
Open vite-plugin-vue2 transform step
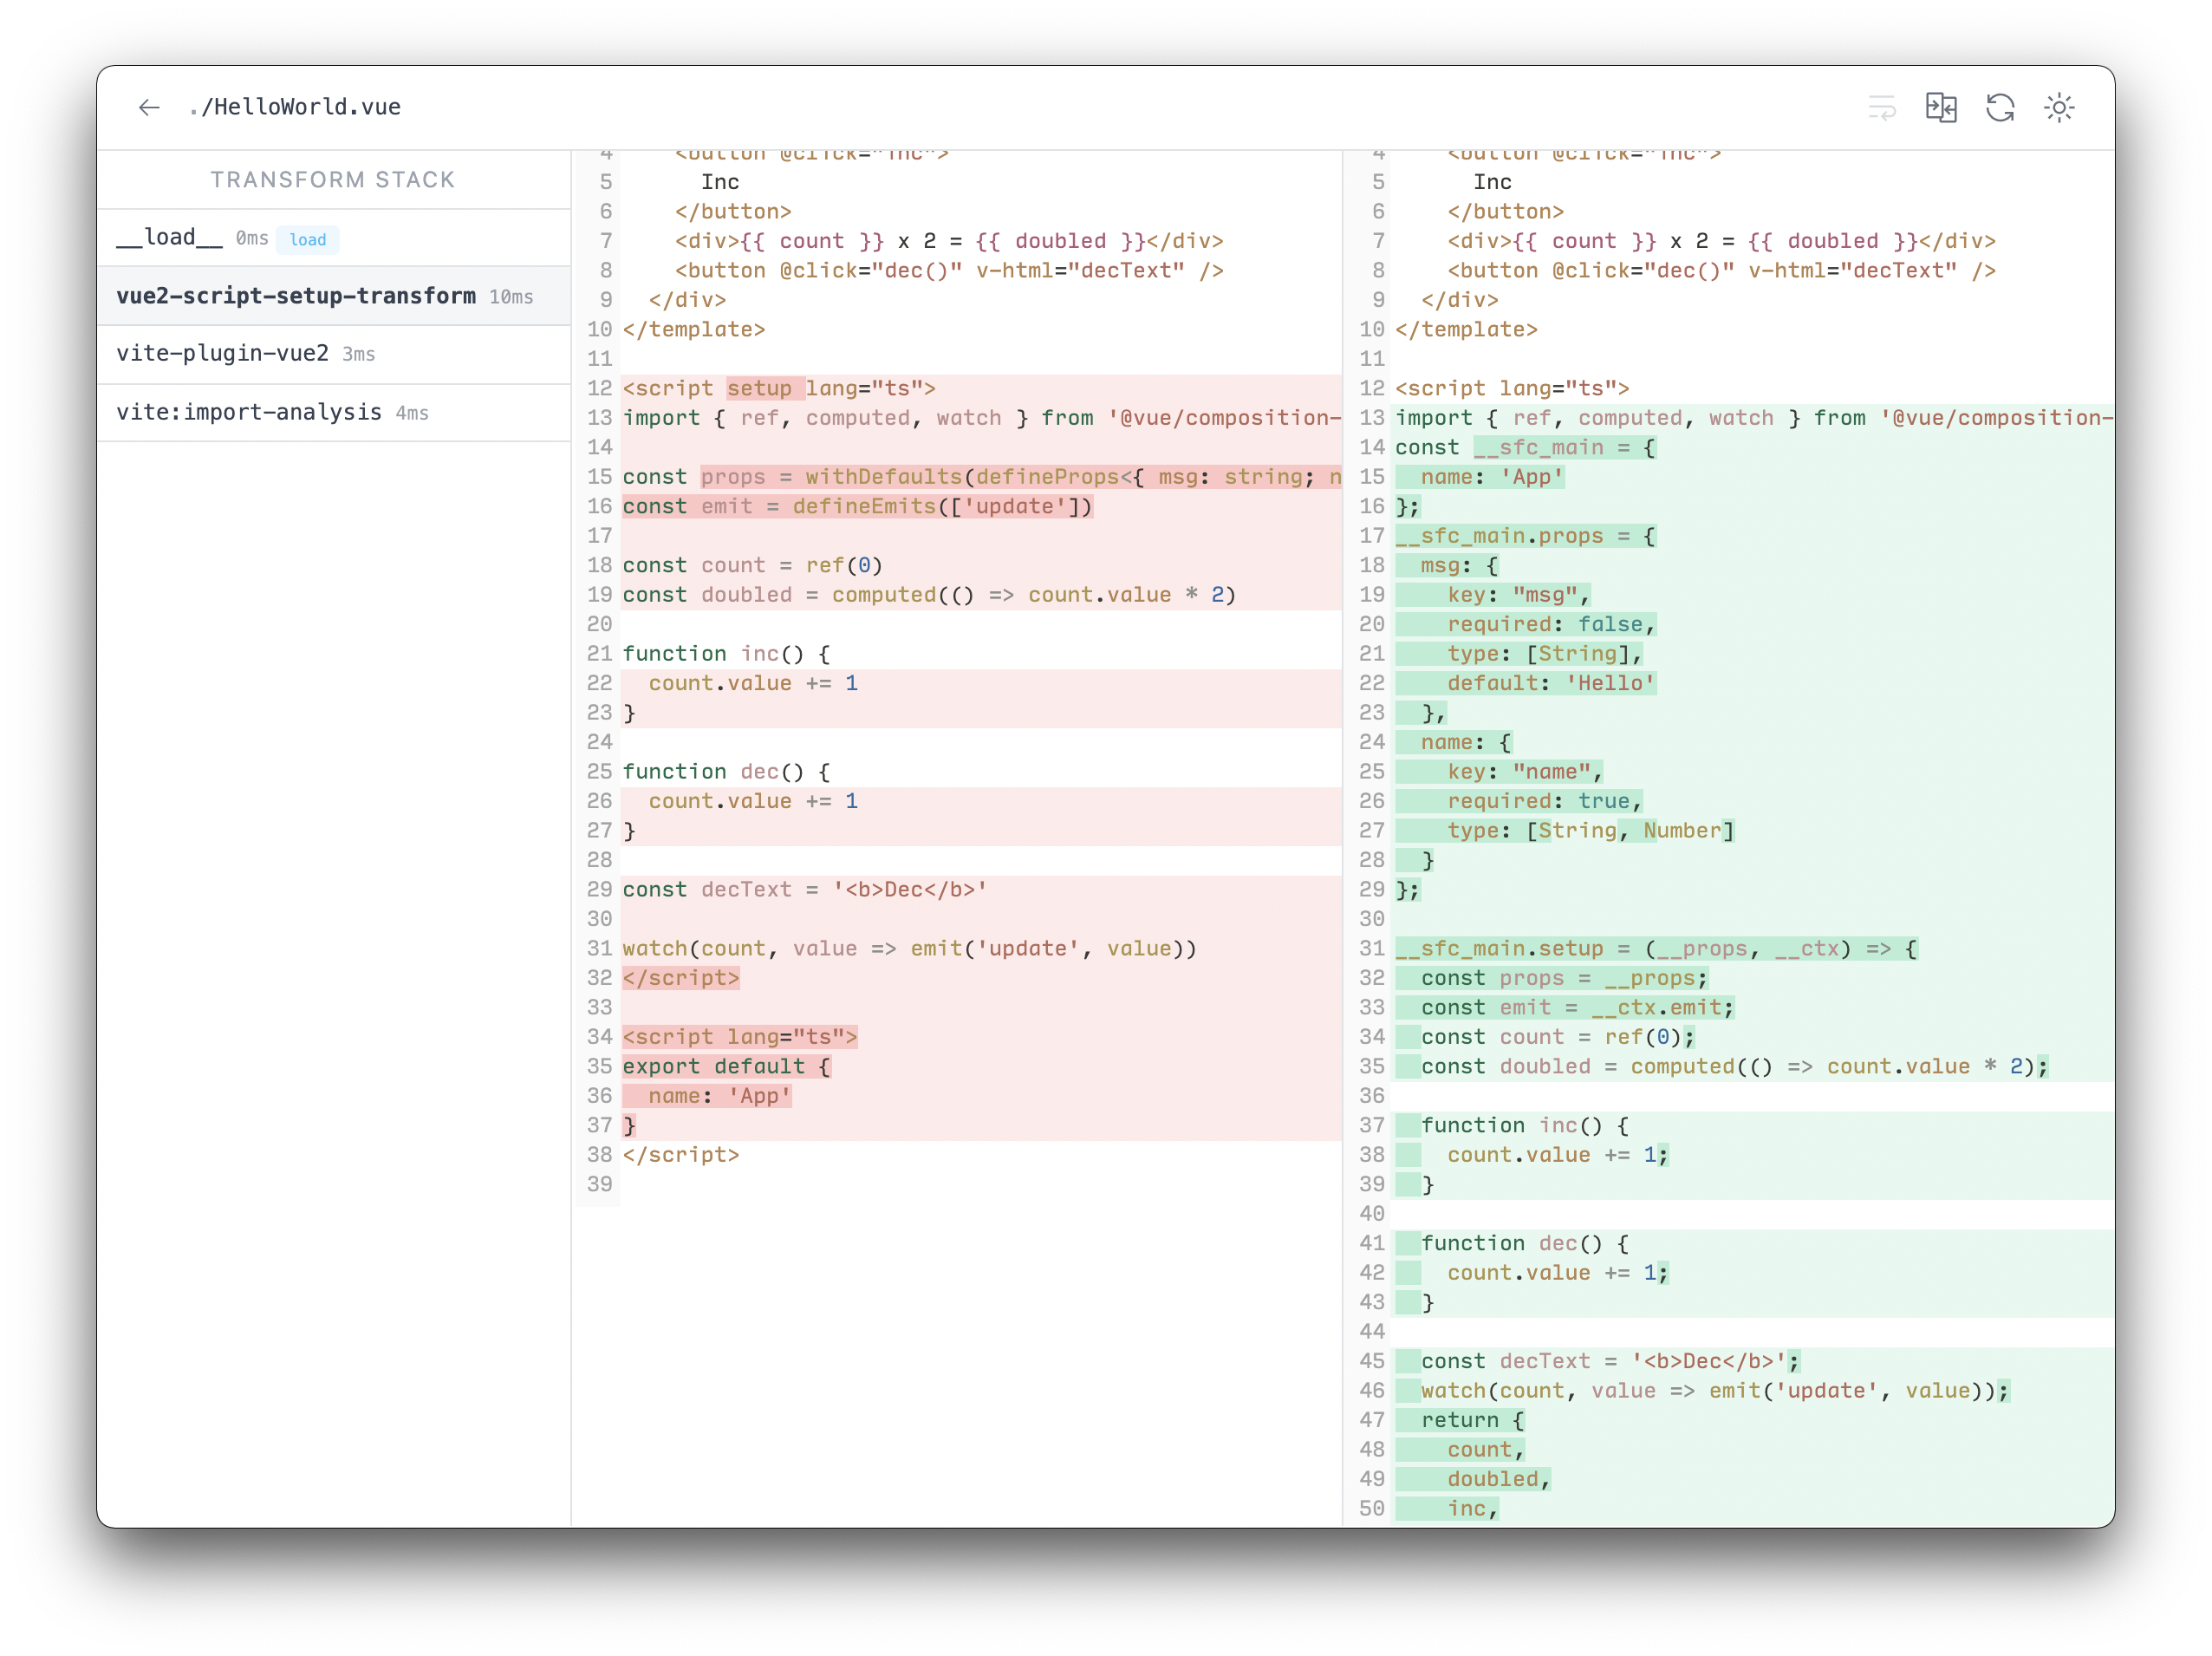[334, 354]
